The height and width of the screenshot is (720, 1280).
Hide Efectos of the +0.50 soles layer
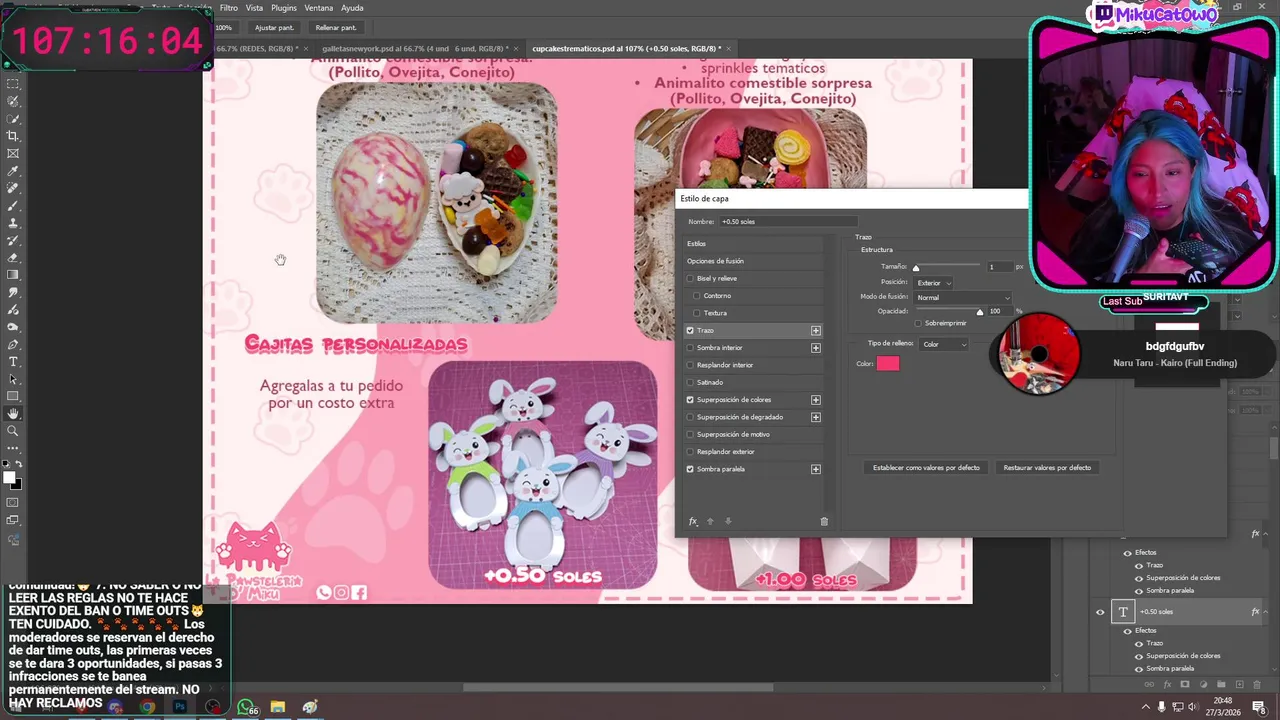1127,631
